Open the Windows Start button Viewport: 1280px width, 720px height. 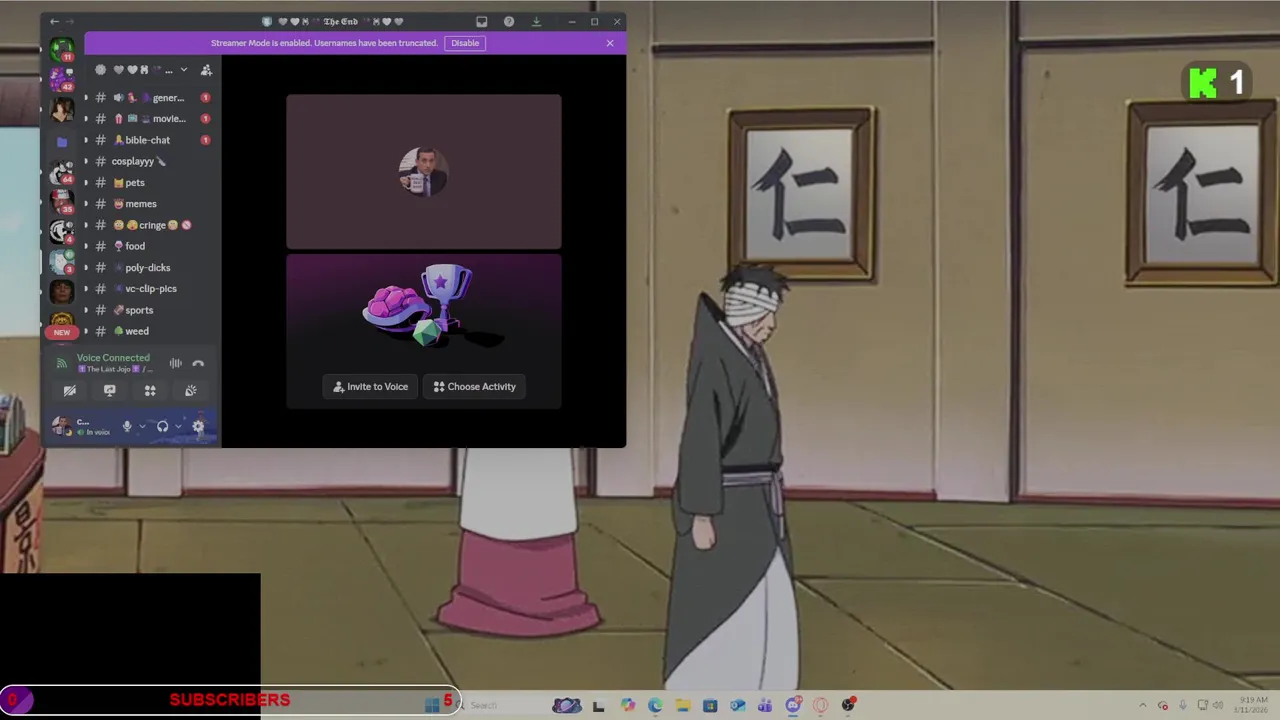pos(432,705)
